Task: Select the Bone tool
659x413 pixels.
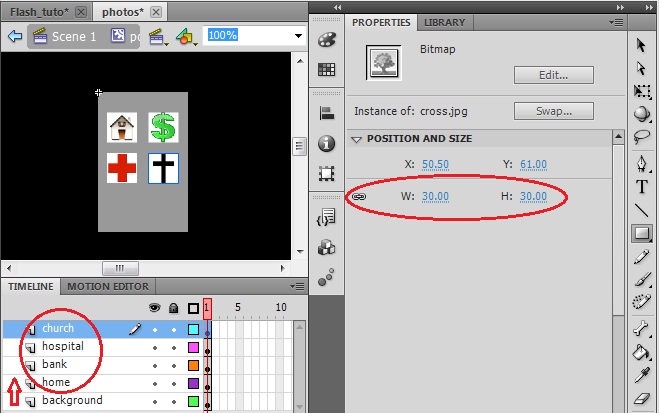Action: click(x=642, y=329)
